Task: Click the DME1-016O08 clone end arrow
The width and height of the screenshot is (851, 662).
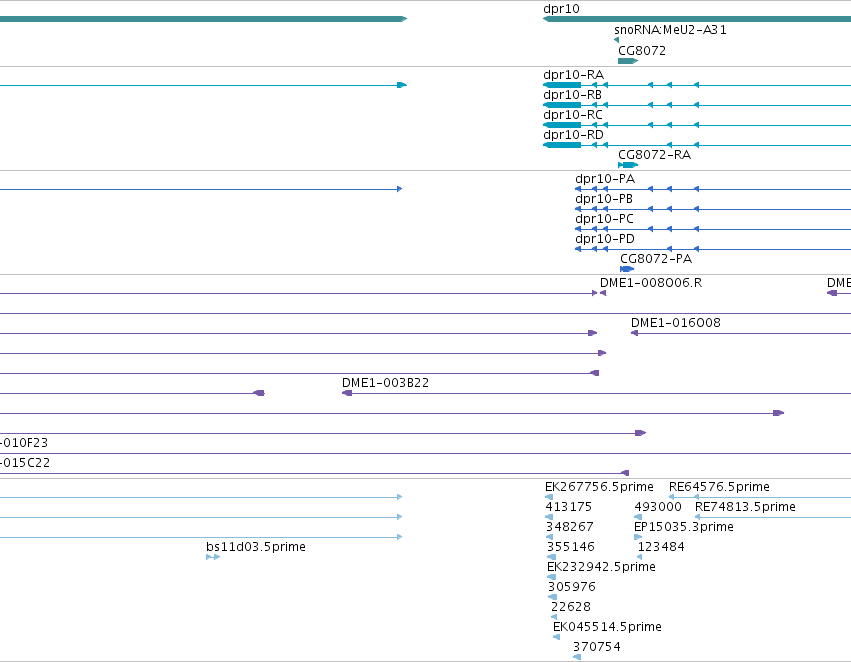Action: (x=634, y=333)
